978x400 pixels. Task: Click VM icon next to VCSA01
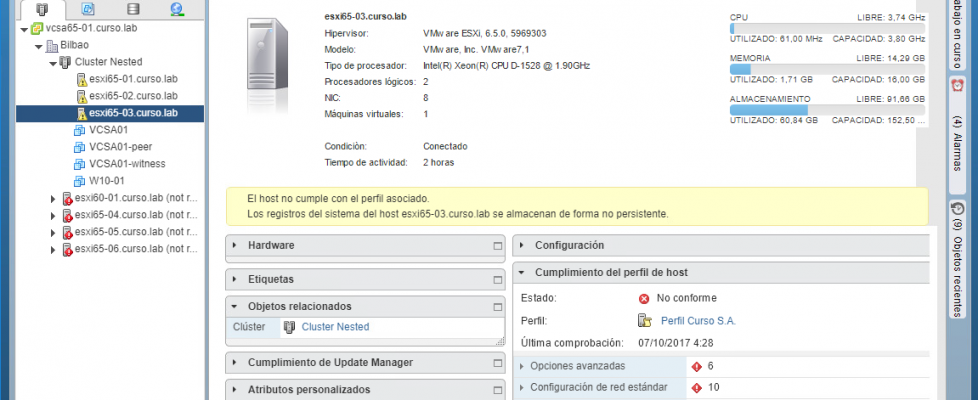pyautogui.click(x=79, y=130)
